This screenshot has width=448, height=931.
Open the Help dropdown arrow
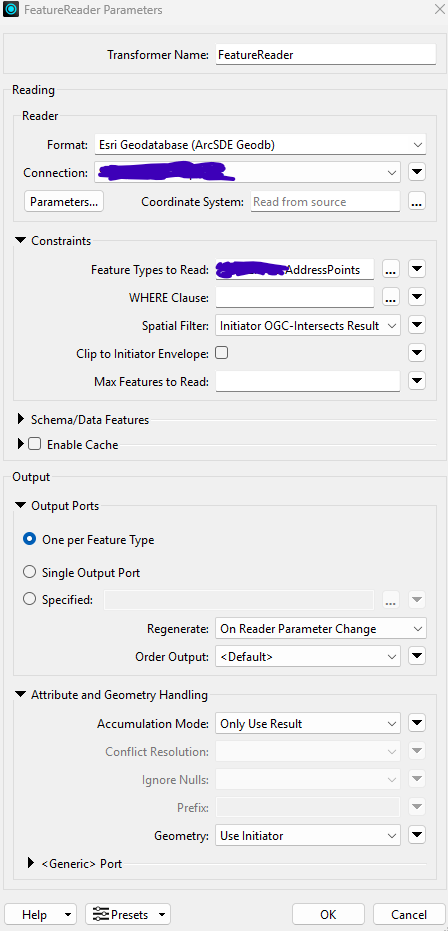[x=69, y=915]
